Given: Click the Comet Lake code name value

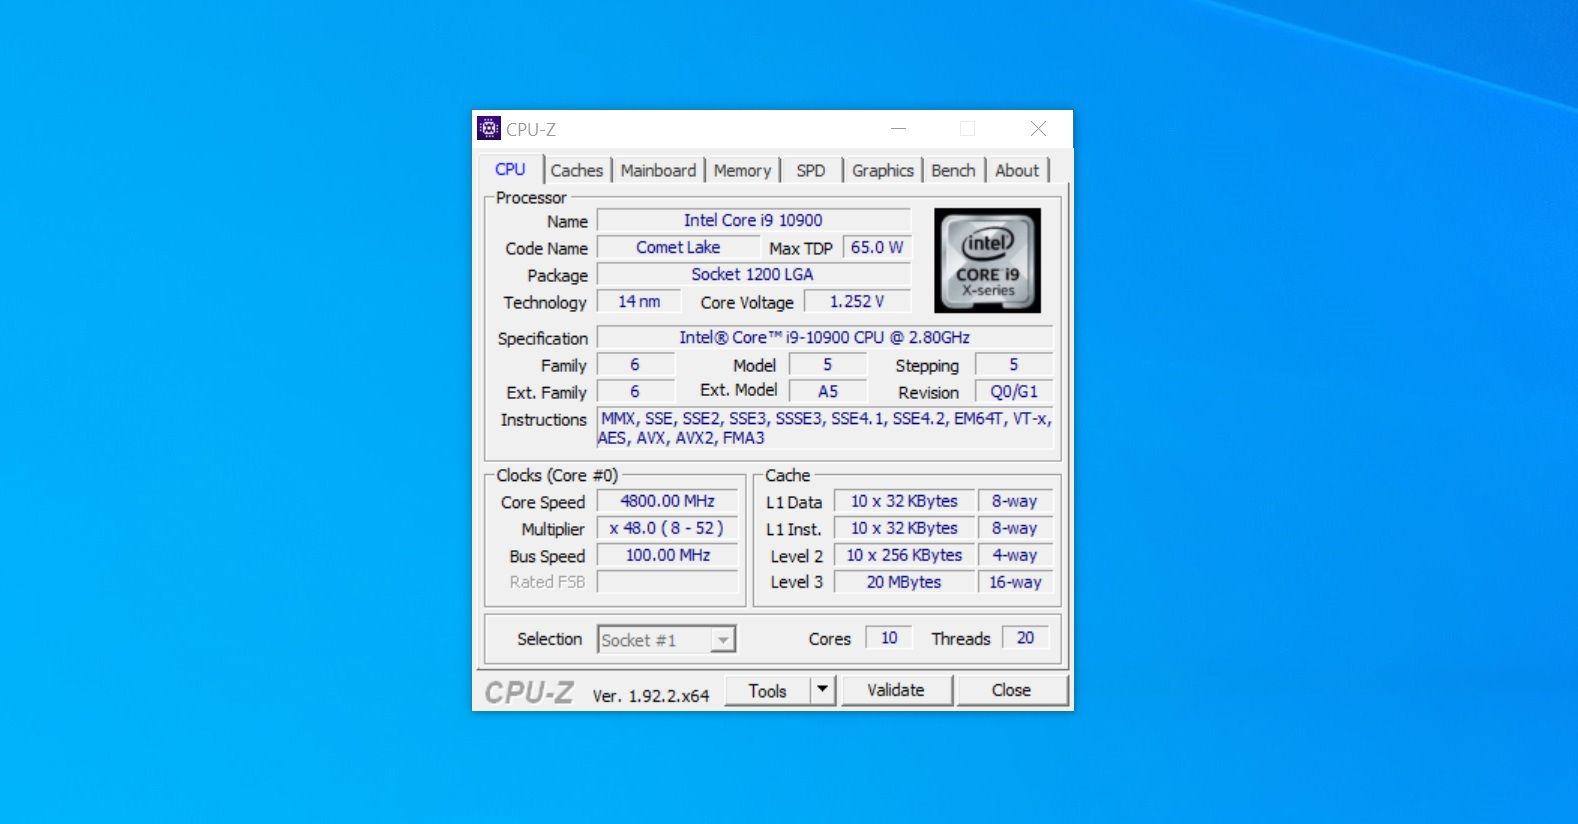Looking at the screenshot, I should click(x=678, y=247).
